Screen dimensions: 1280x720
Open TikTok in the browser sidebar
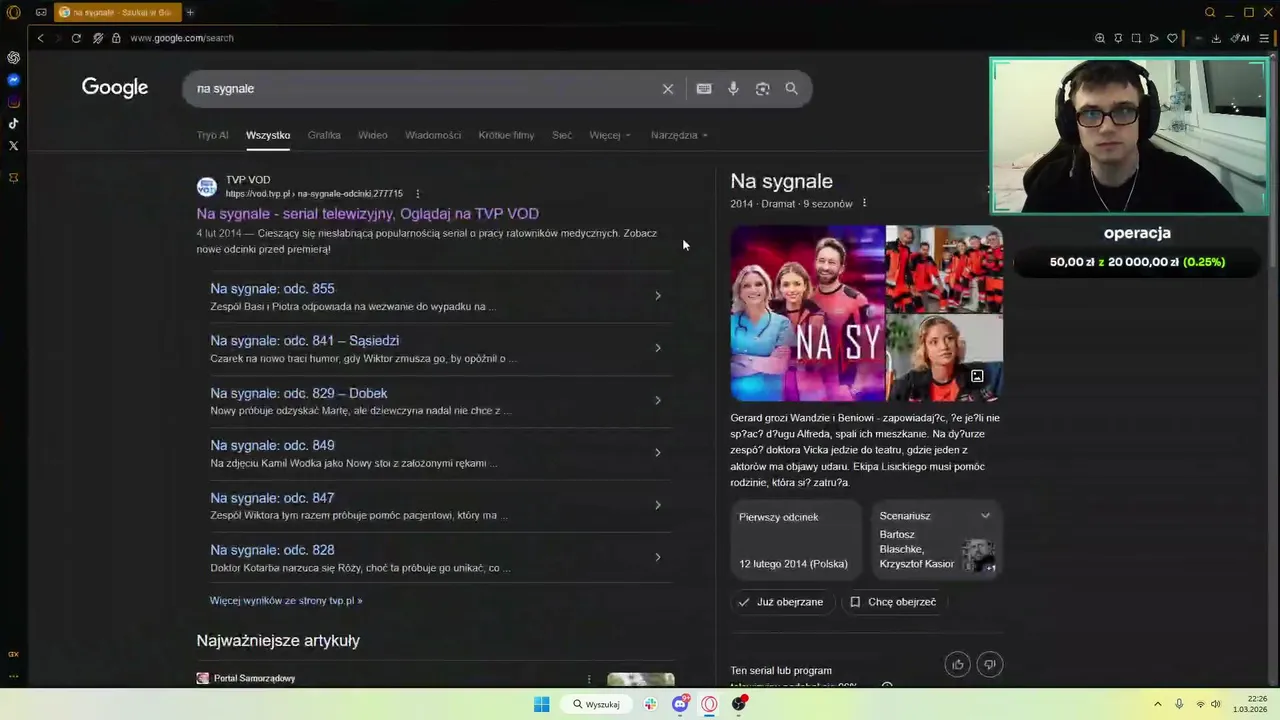[13, 124]
